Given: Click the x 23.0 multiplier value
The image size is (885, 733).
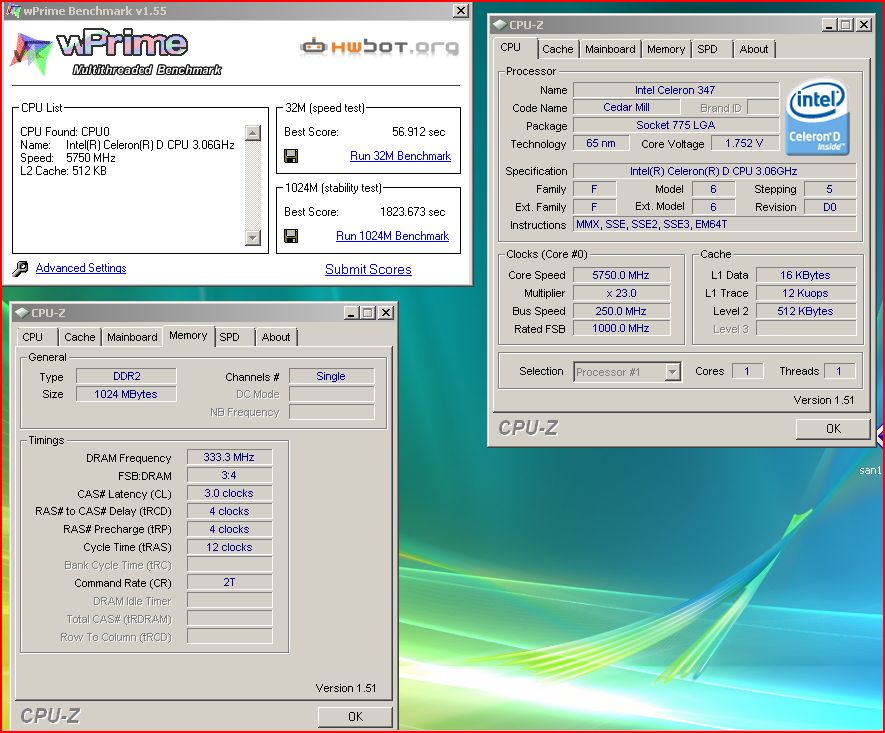Looking at the screenshot, I should 621,293.
